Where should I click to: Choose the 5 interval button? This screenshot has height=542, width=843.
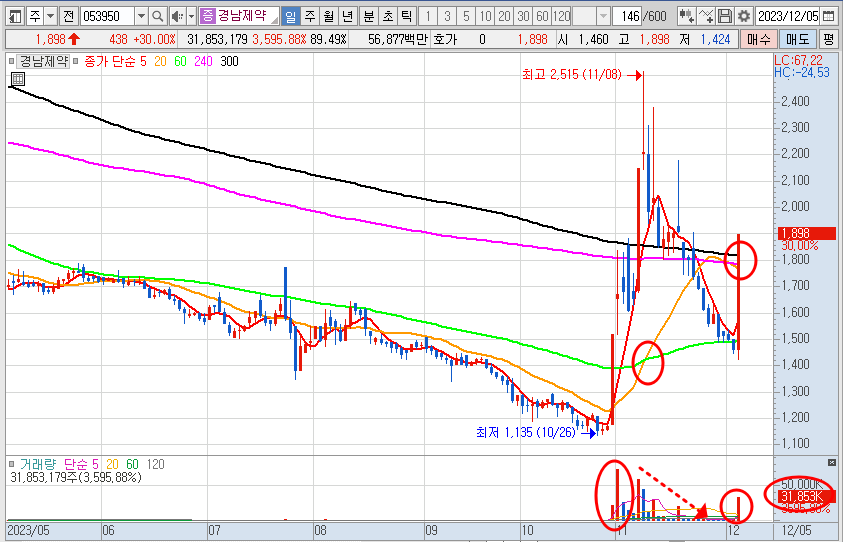point(466,16)
